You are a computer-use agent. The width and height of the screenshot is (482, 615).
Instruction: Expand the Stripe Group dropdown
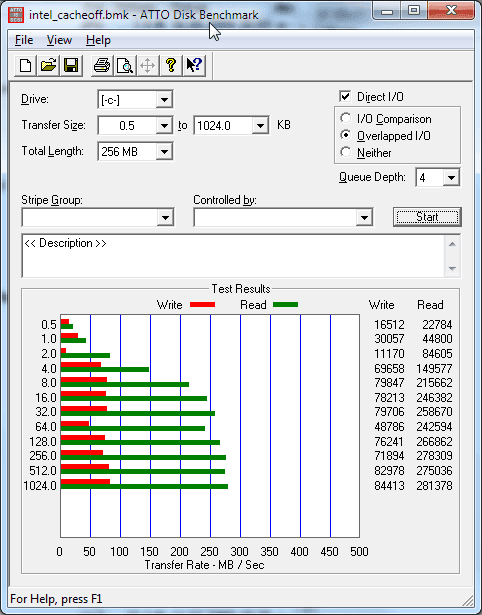[x=165, y=218]
